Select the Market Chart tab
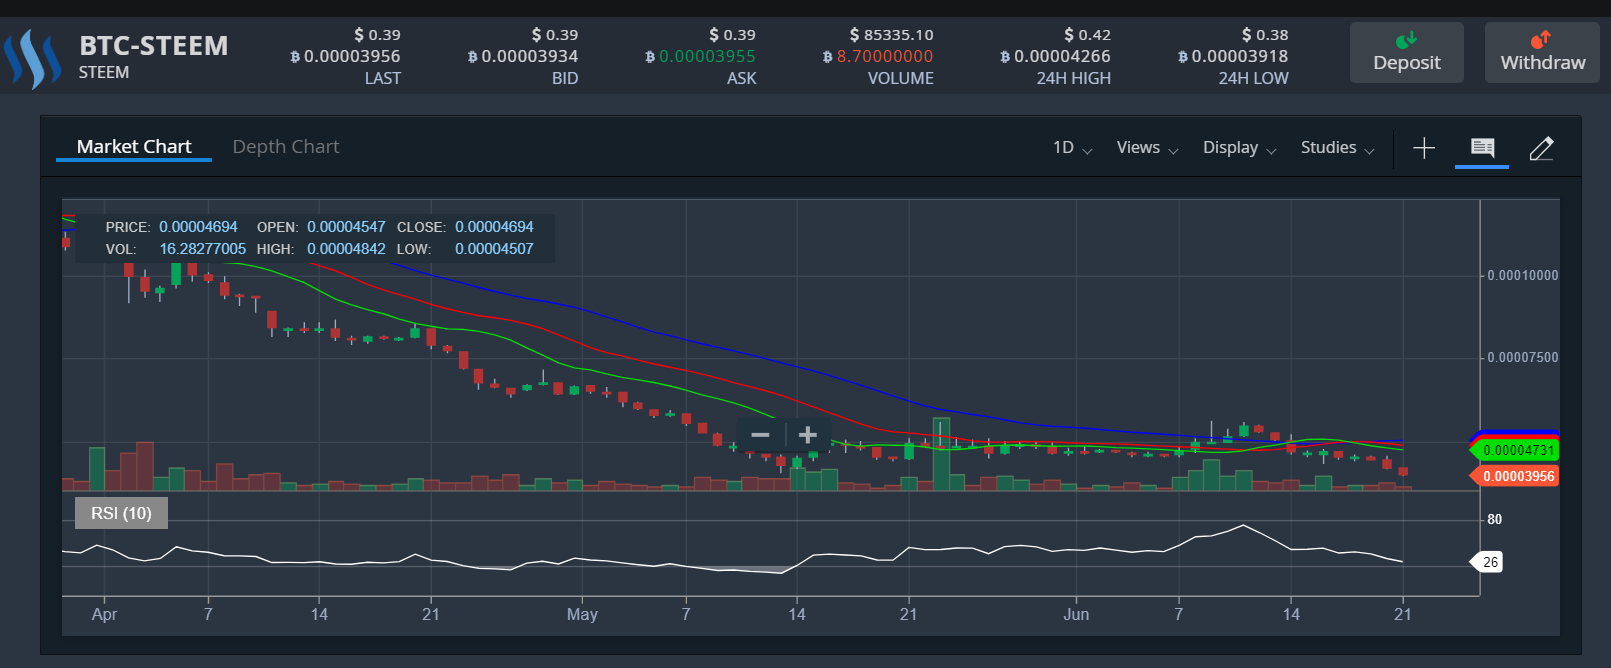The height and width of the screenshot is (668, 1611). click(134, 147)
